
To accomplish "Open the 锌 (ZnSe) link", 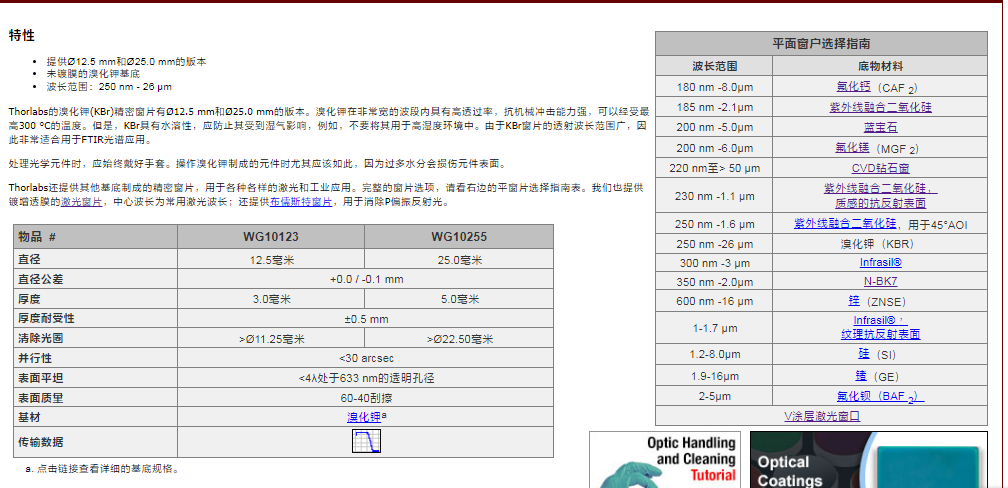I will (853, 301).
